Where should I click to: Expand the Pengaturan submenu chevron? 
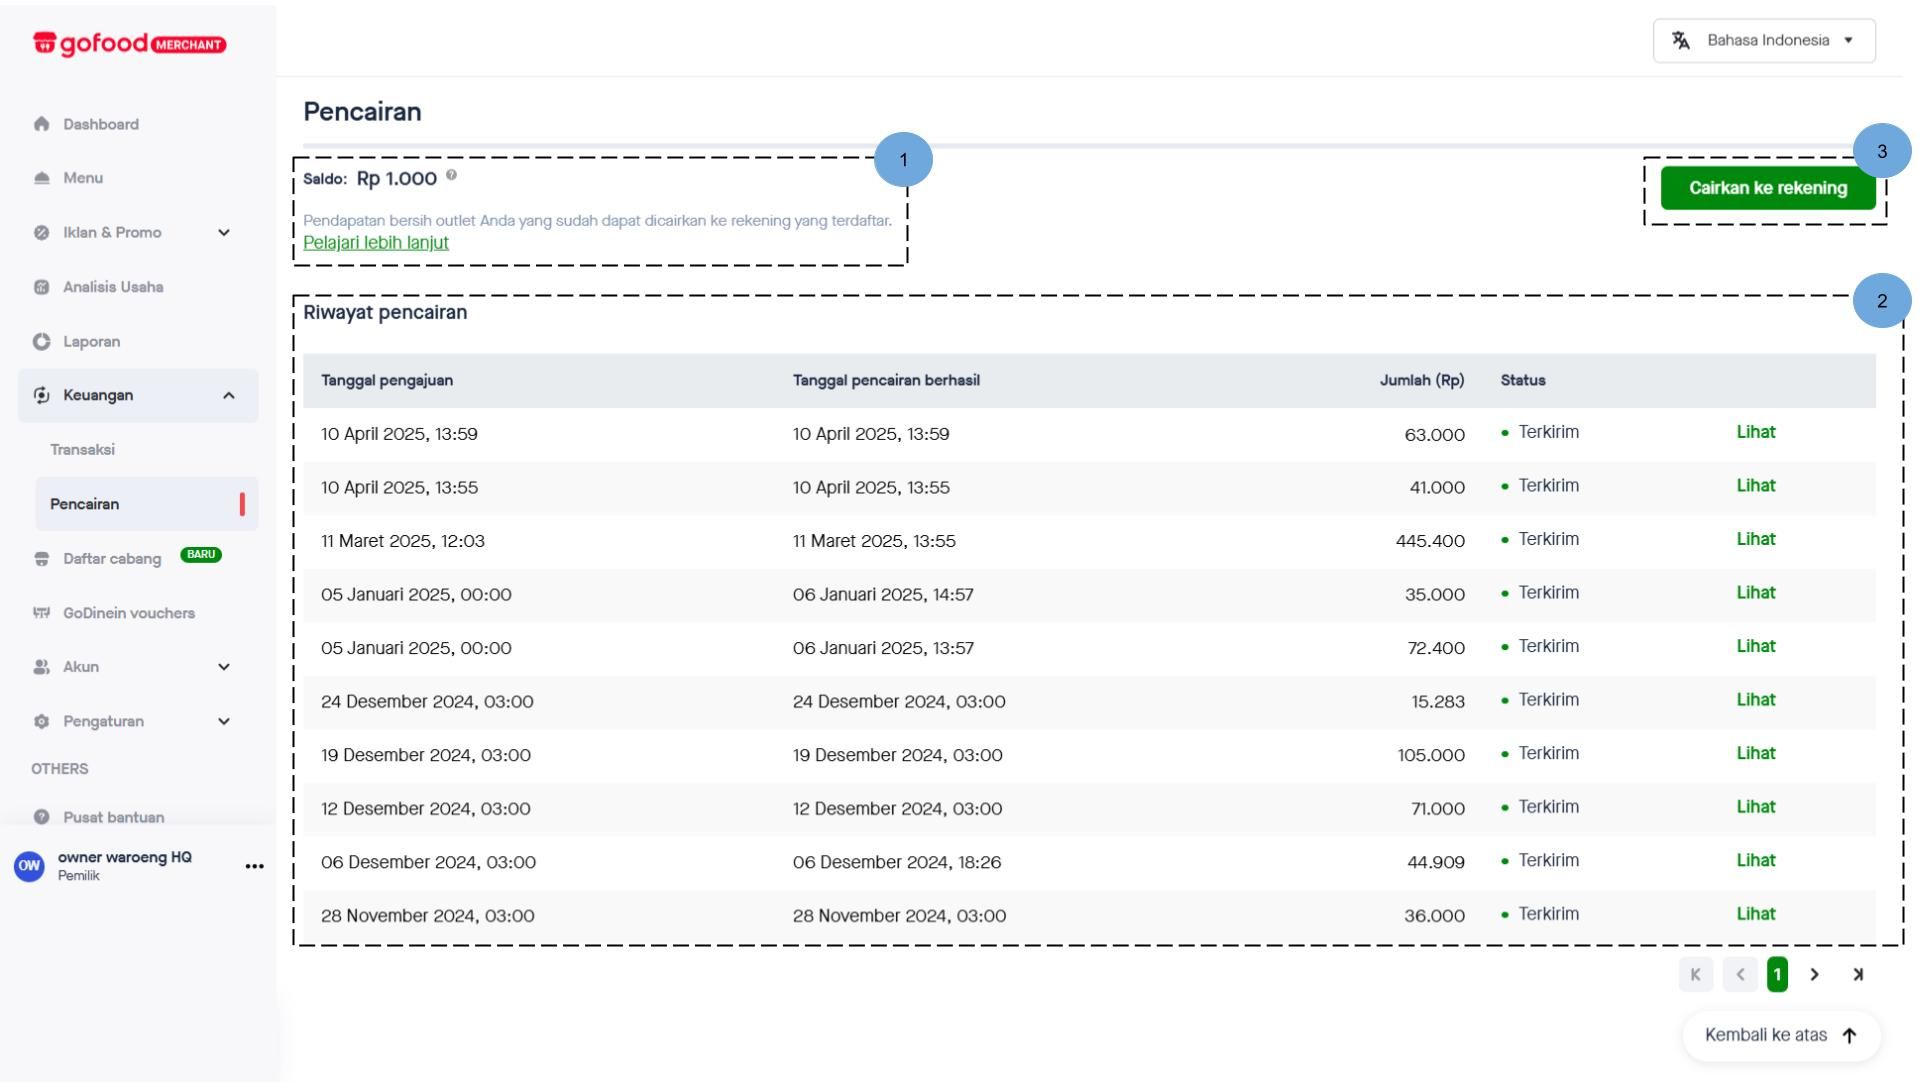pyautogui.click(x=224, y=722)
